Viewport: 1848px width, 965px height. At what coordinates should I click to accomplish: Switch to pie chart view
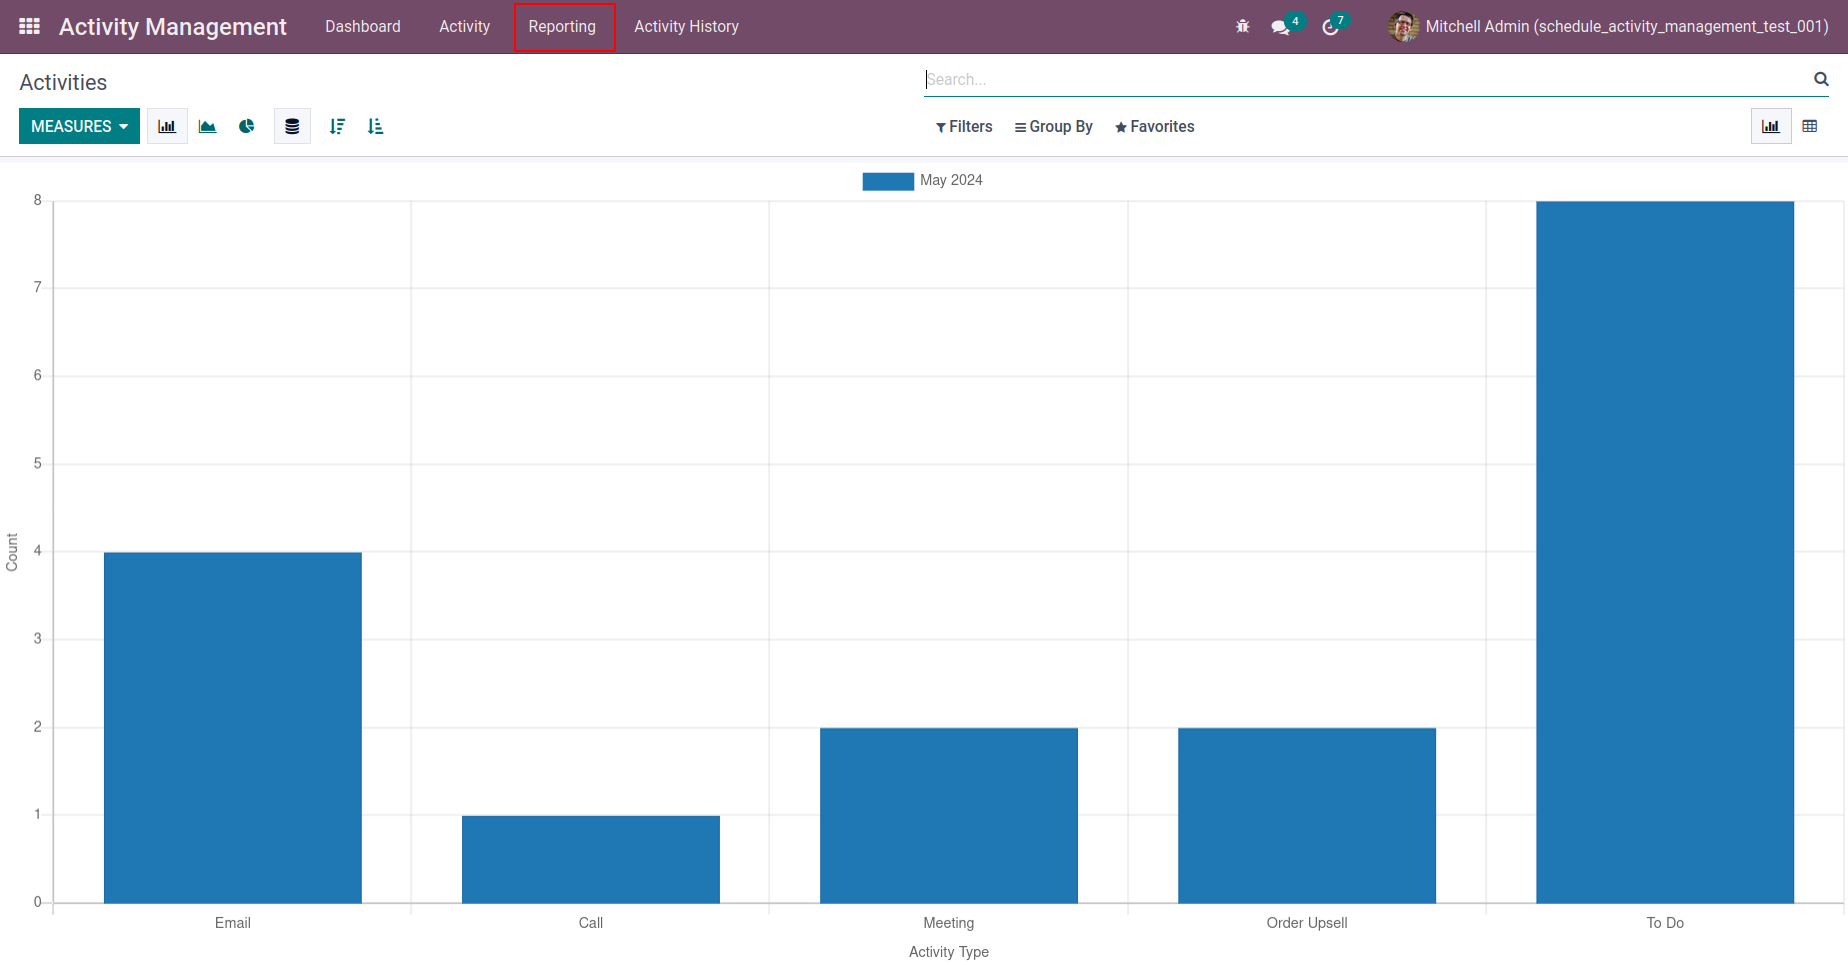(x=247, y=126)
